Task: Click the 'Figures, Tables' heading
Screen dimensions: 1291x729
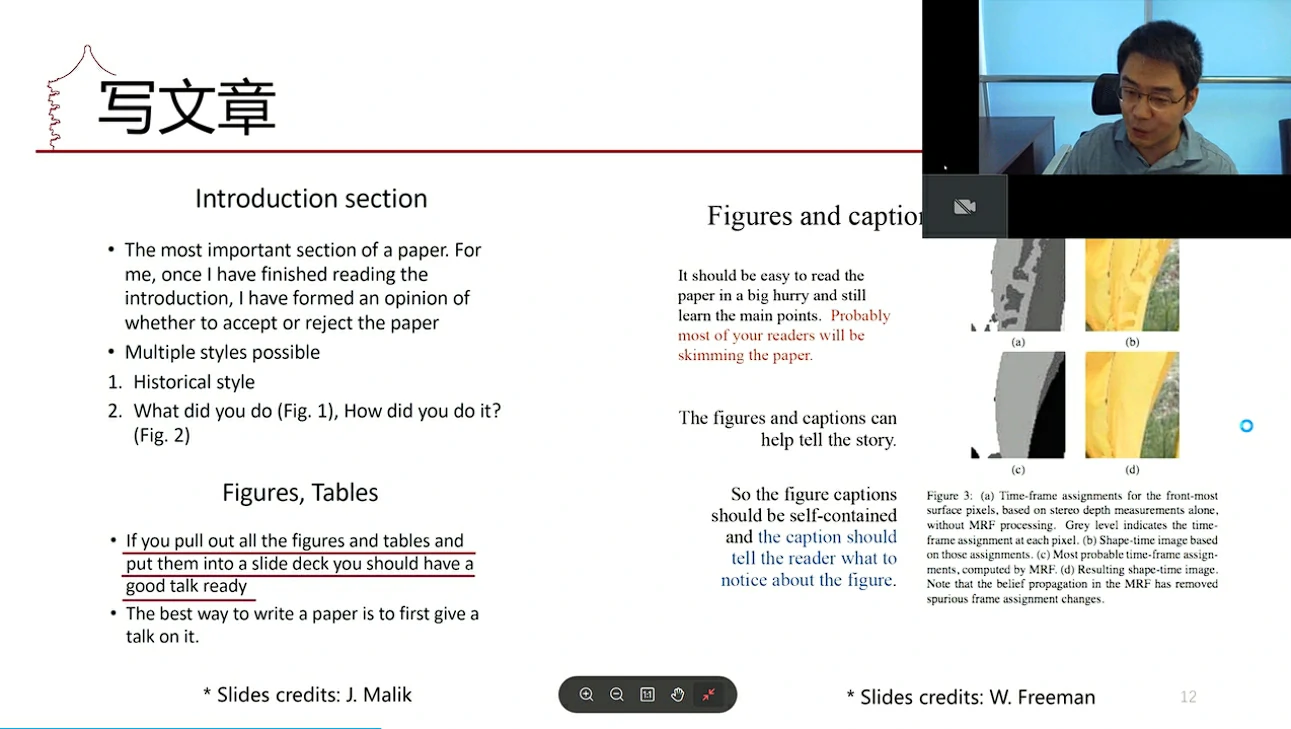Action: pos(300,493)
